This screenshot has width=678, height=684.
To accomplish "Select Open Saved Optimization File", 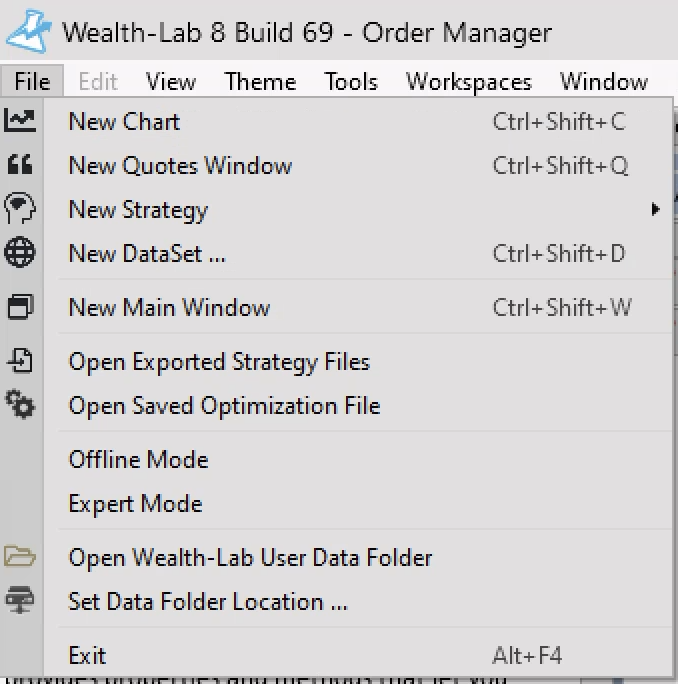I will tap(224, 406).
